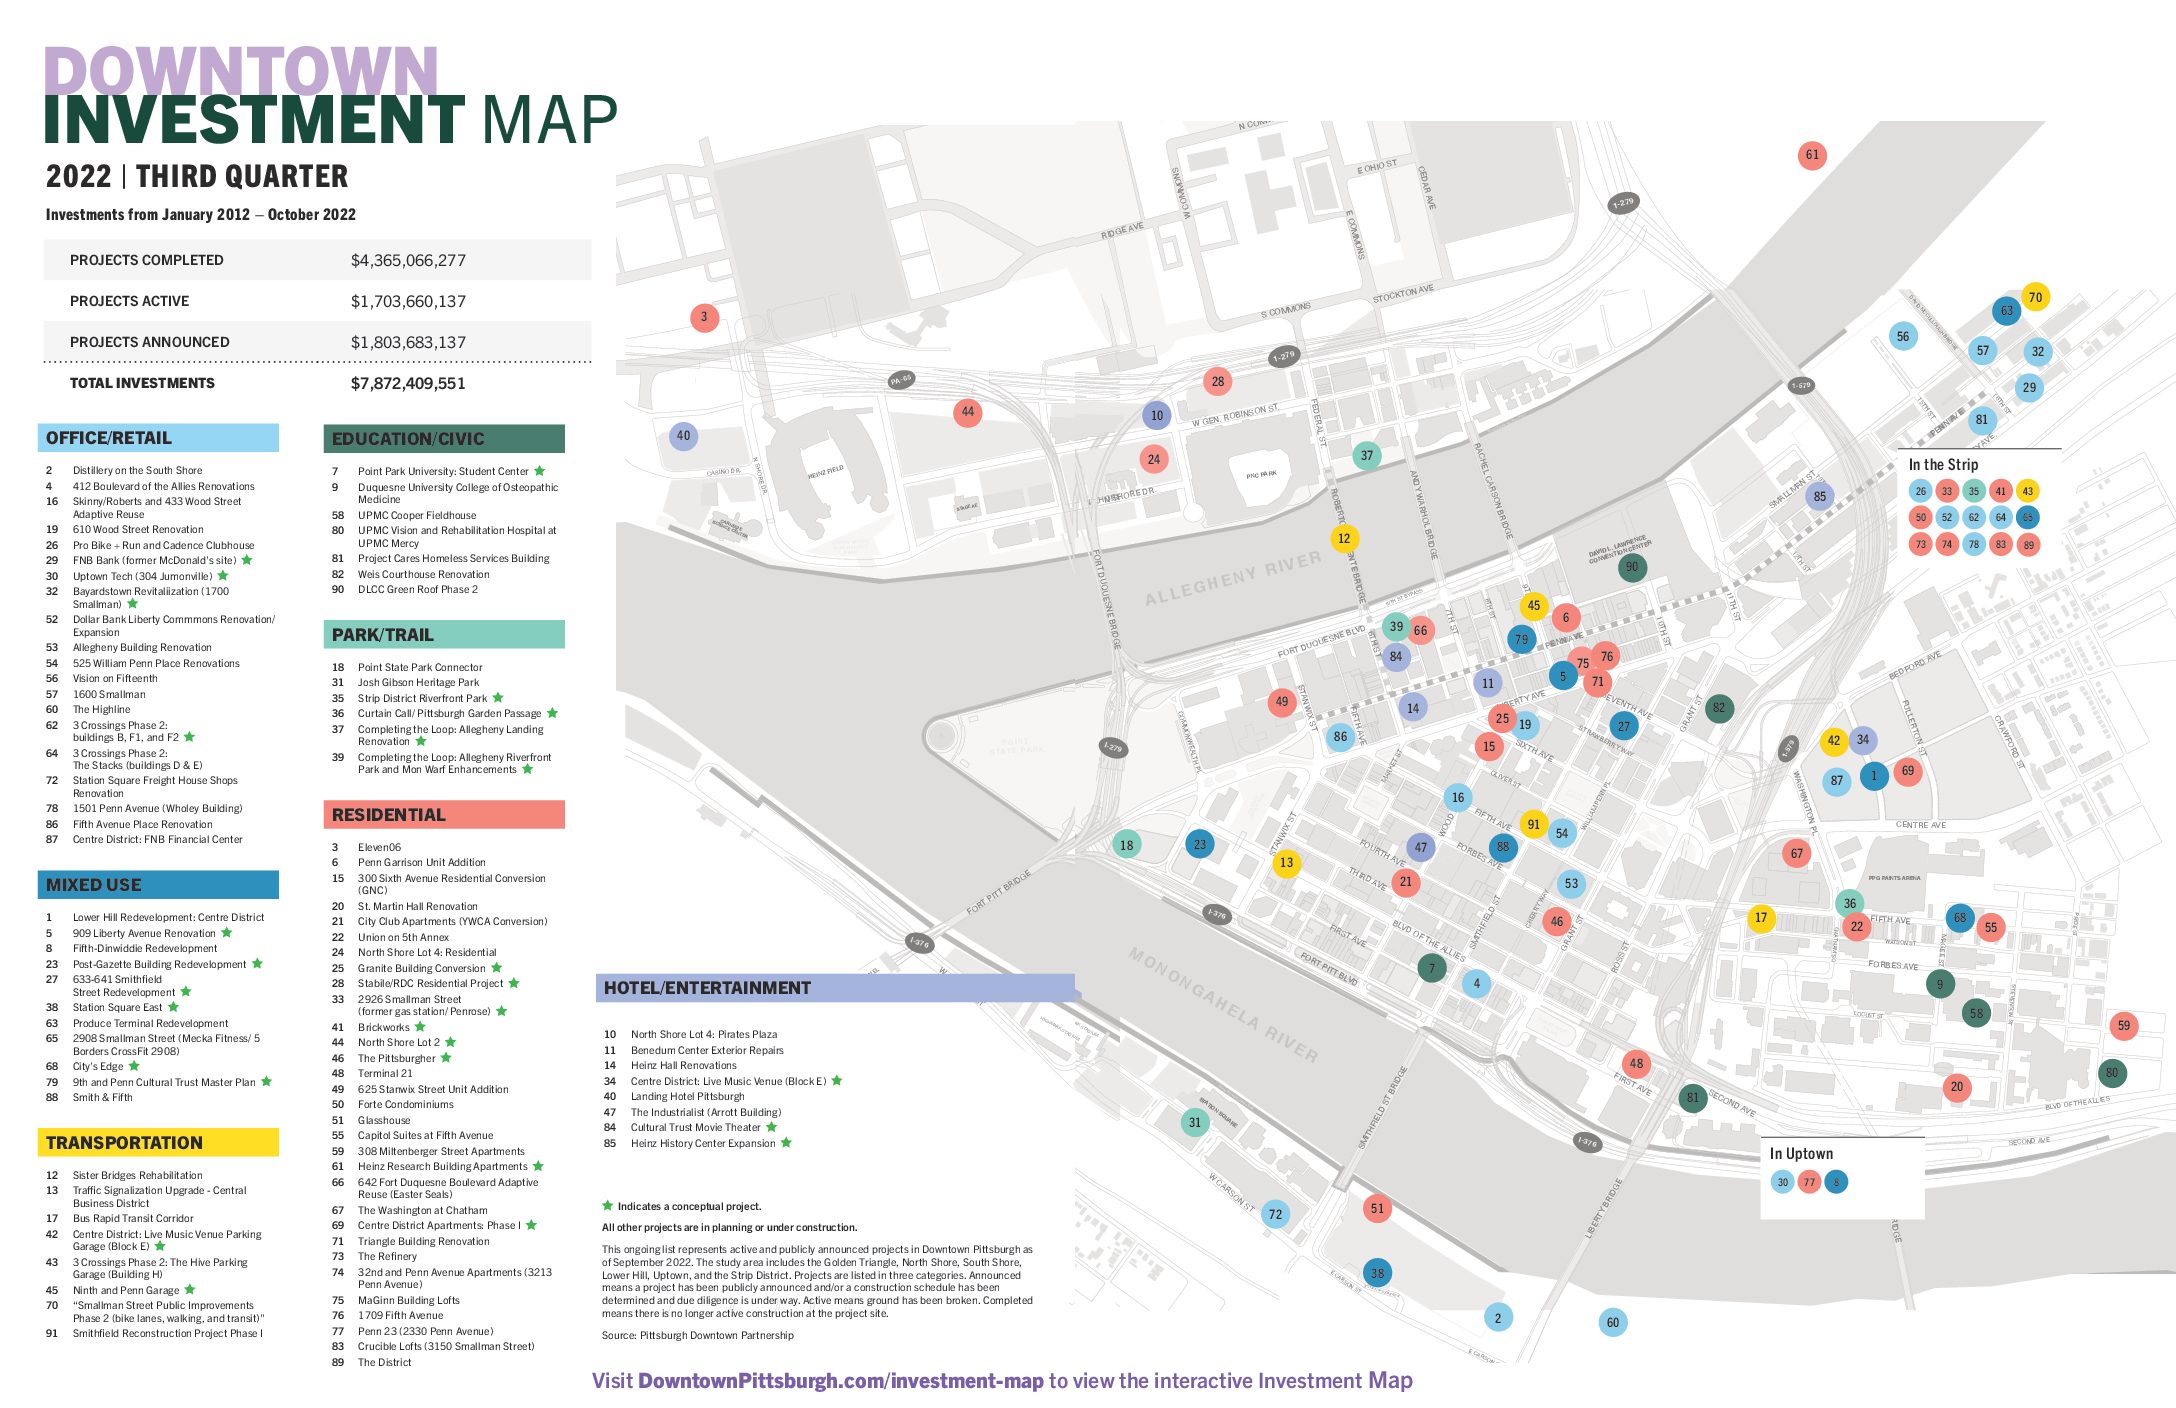The image size is (2176, 1408).
Task: Click yellow marker 12 on bridge
Action: click(x=1343, y=538)
